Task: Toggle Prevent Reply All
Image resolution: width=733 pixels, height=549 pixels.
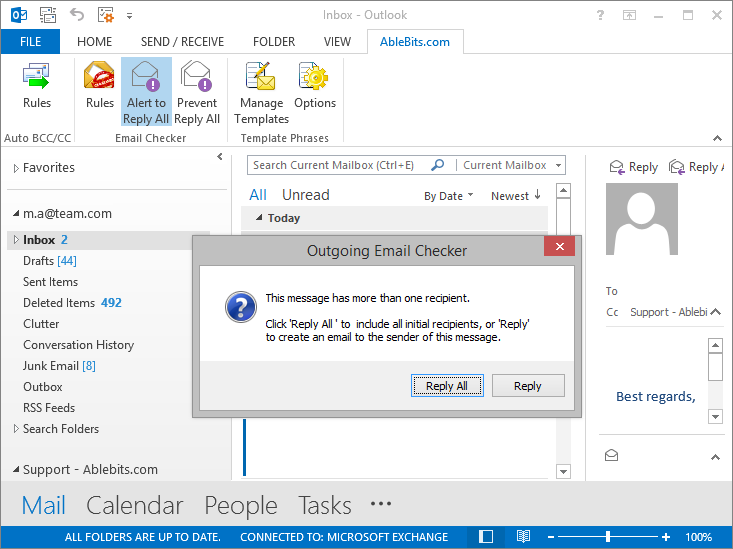Action: [197, 92]
